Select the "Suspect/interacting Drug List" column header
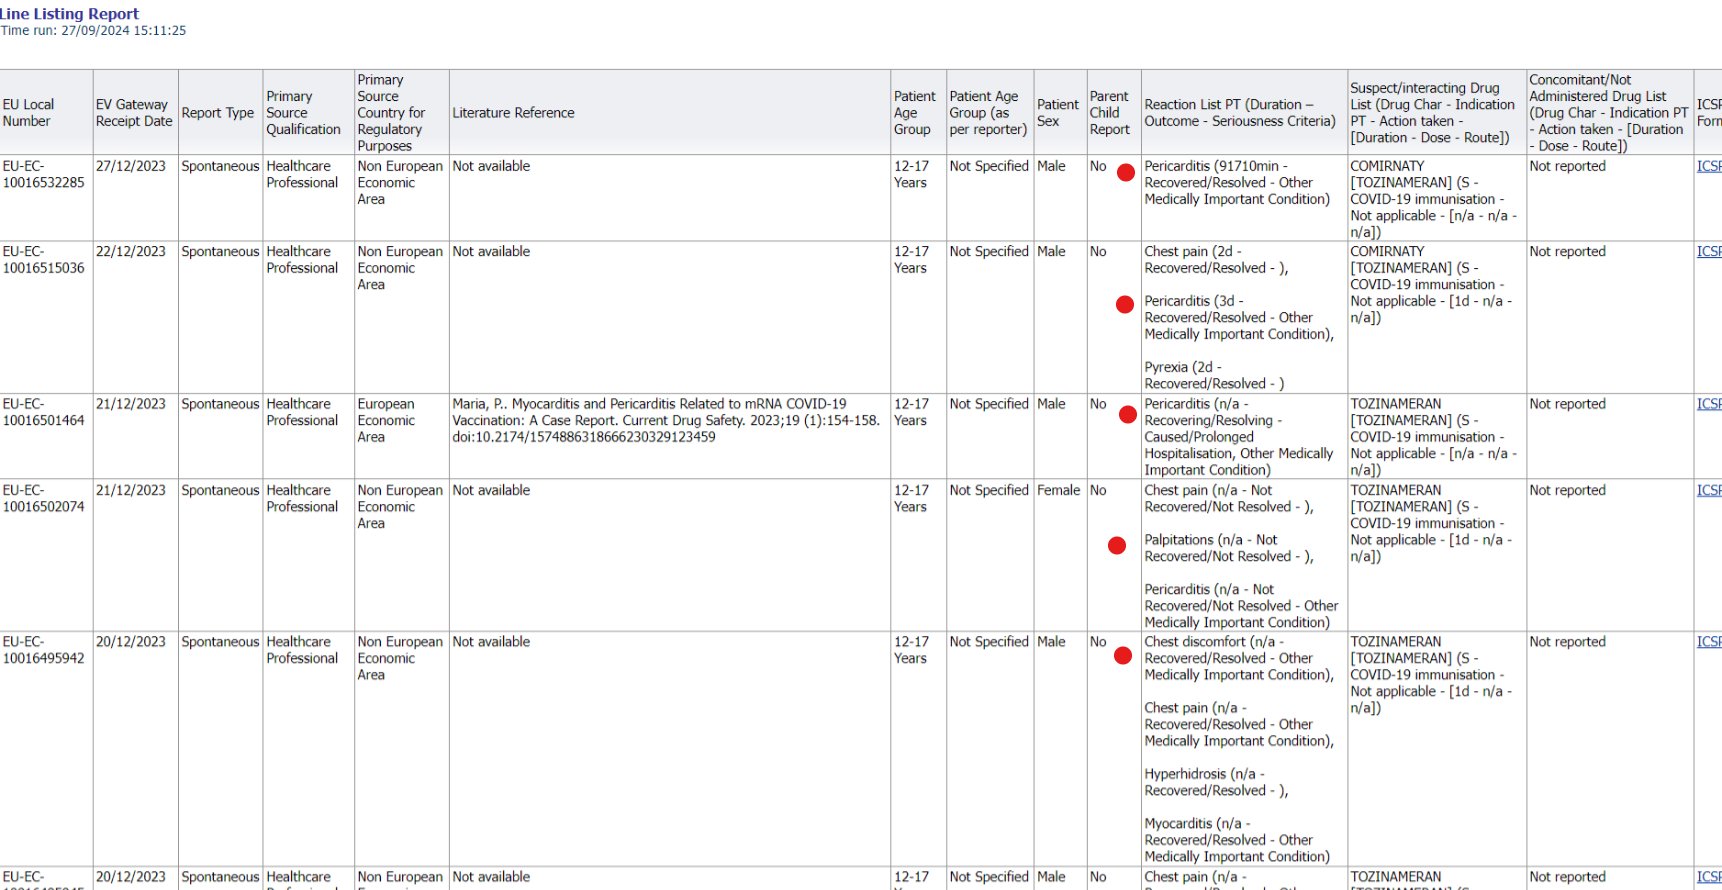Image resolution: width=1722 pixels, height=890 pixels. (1436, 112)
